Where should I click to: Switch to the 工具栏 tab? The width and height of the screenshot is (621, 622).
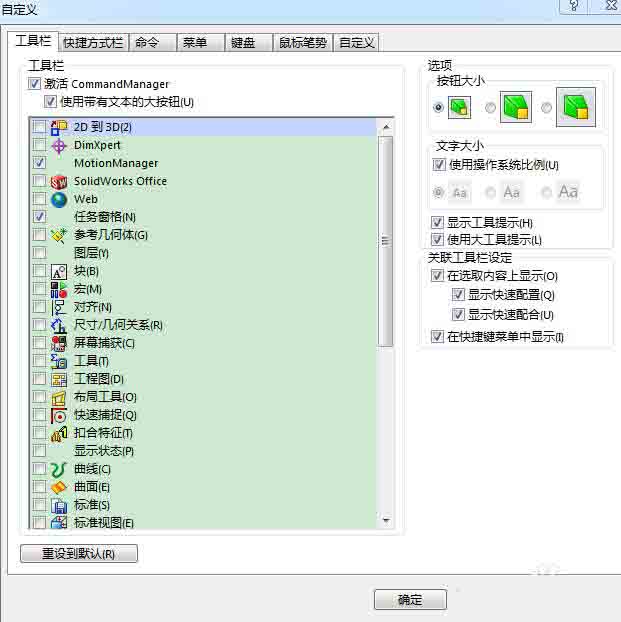pyautogui.click(x=33, y=41)
